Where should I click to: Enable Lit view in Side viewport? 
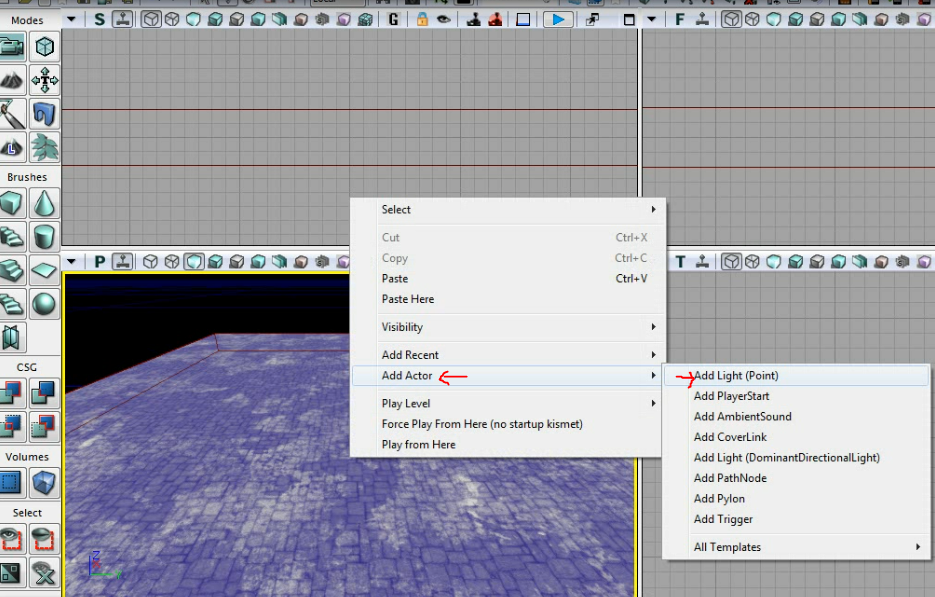[x=215, y=20]
